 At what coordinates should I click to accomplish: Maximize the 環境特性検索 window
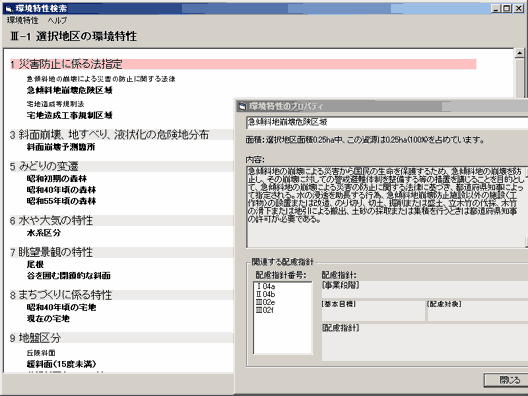click(506, 8)
